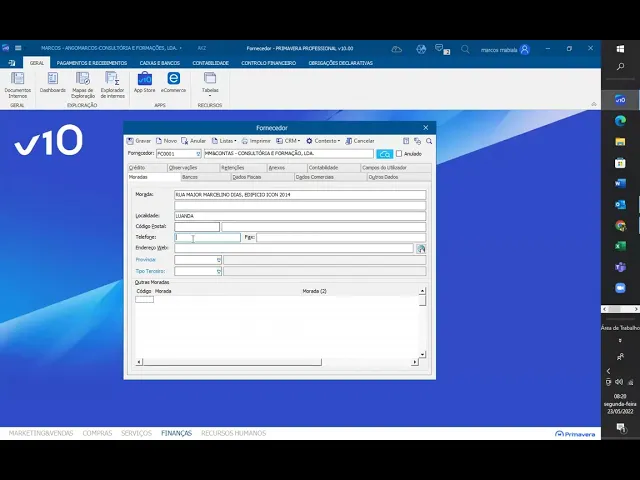The height and width of the screenshot is (480, 640).
Task: Switch to Recursos Humanos module
Action: pyautogui.click(x=233, y=433)
